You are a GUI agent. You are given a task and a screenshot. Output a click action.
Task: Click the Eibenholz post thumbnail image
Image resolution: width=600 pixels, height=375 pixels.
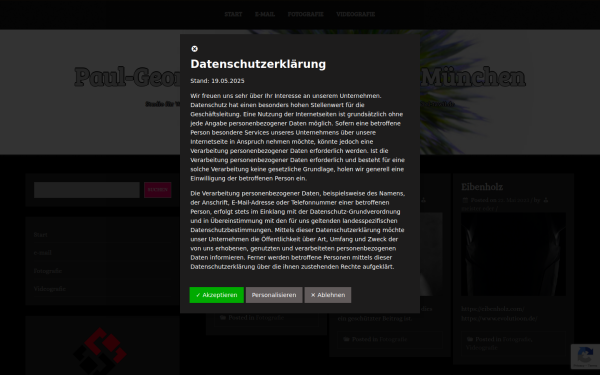click(513, 254)
